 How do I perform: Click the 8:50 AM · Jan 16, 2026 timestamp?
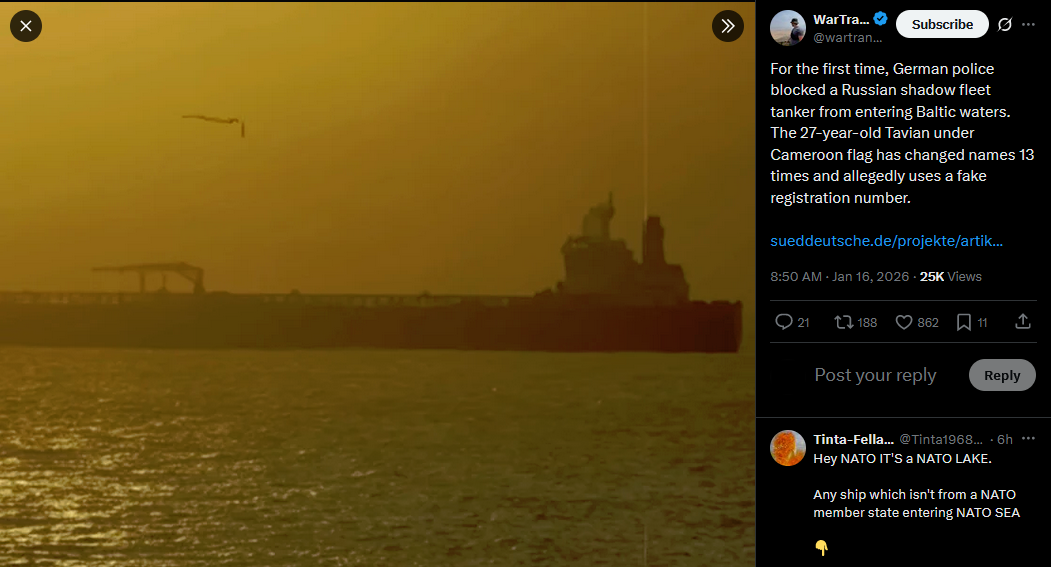pyautogui.click(x=839, y=277)
